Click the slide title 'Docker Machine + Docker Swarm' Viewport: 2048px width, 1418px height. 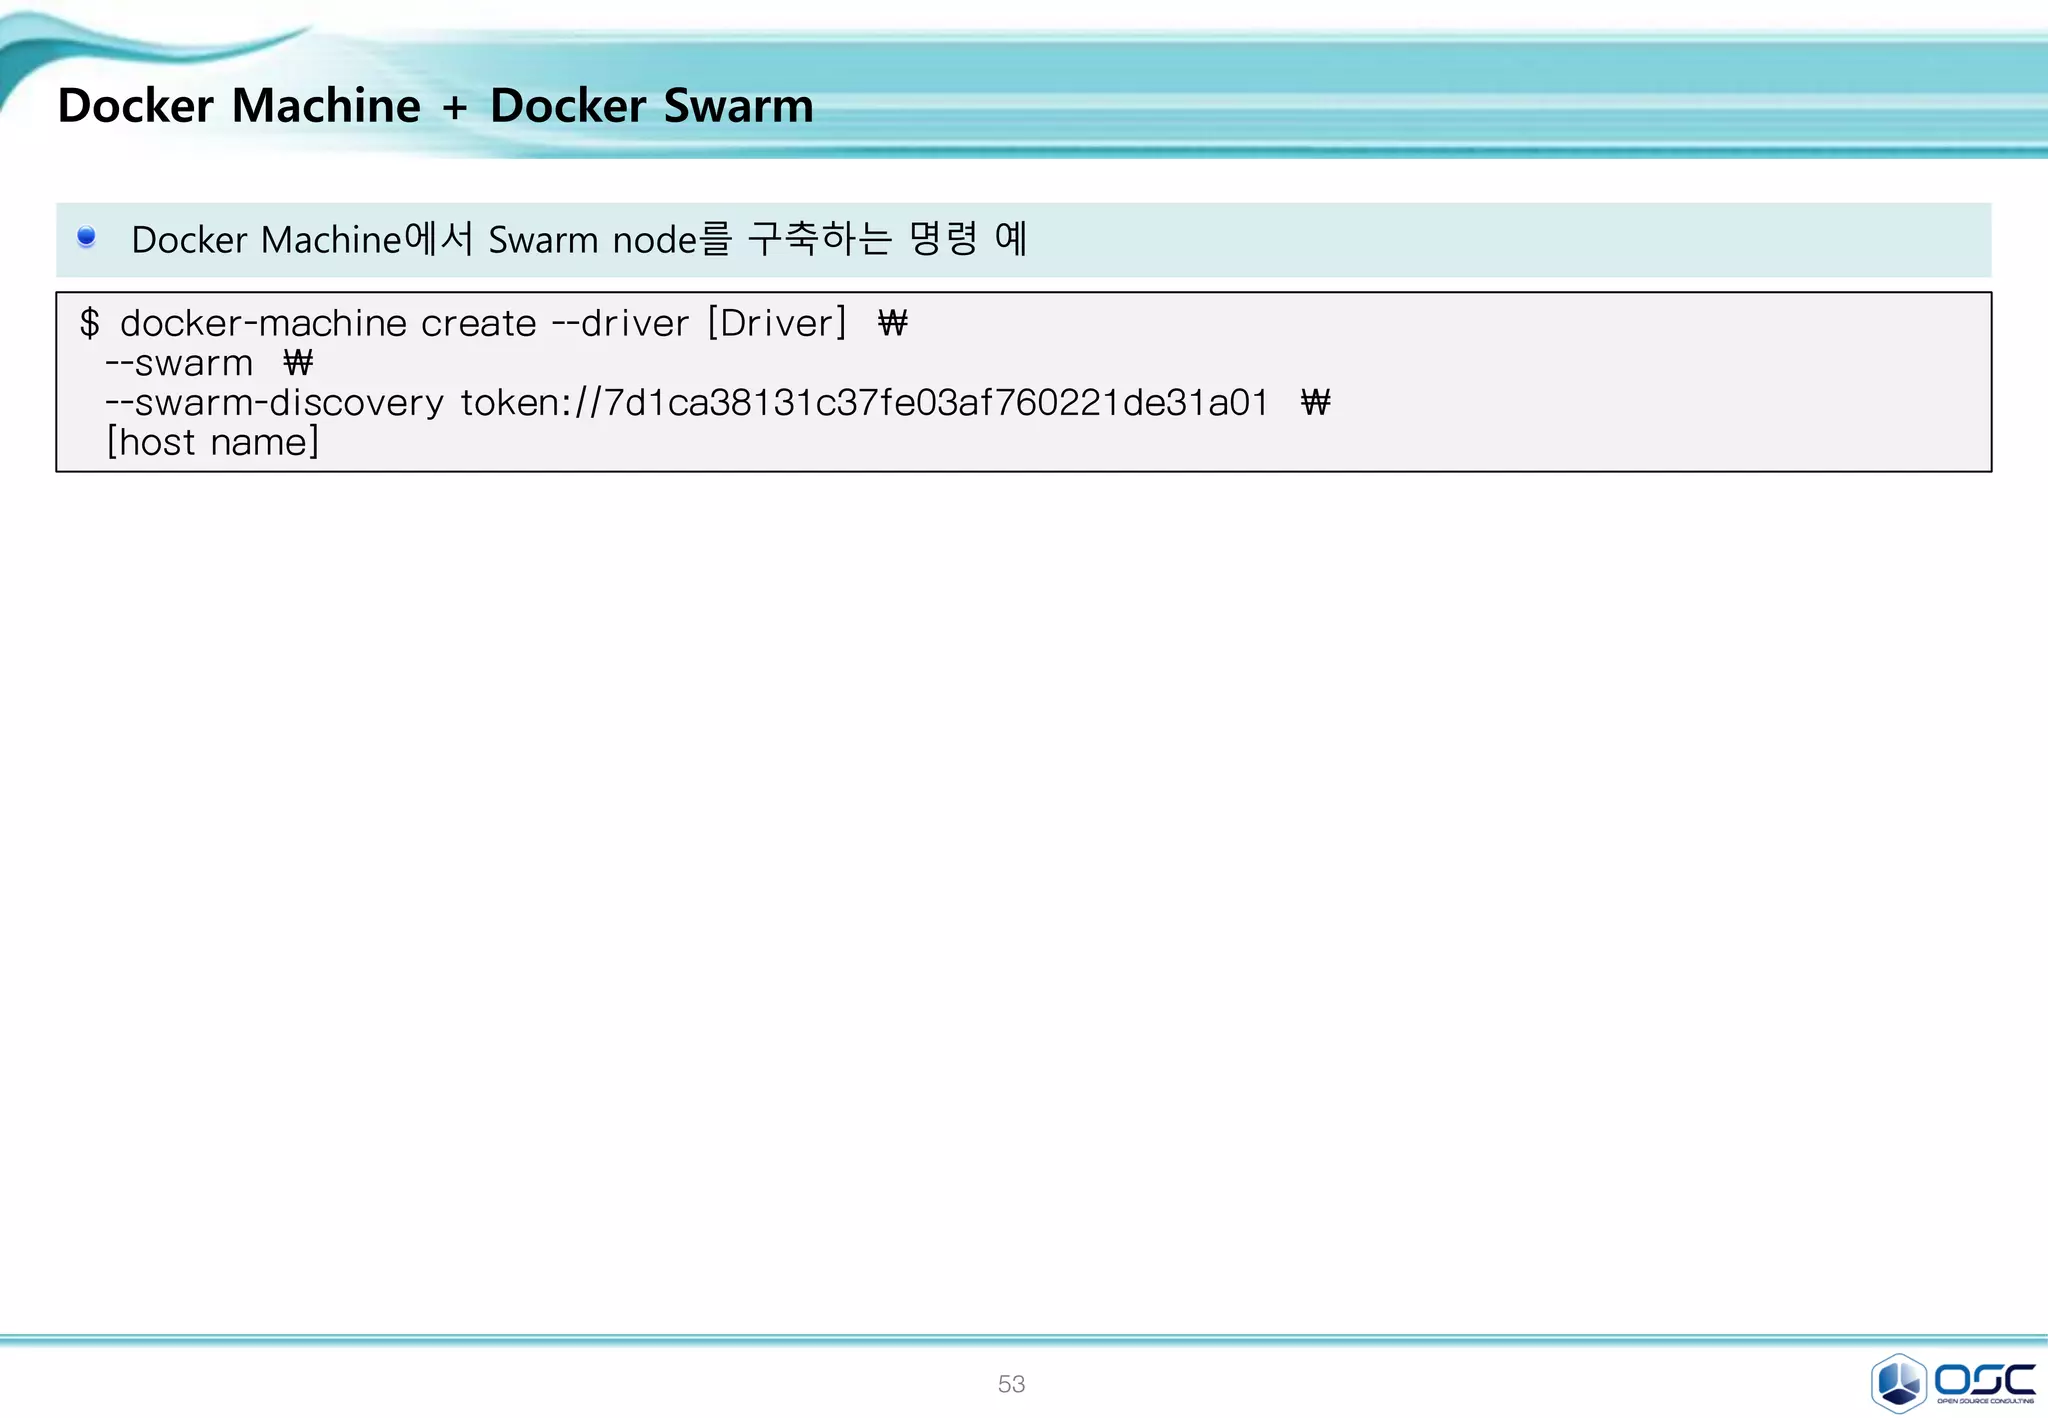436,106
